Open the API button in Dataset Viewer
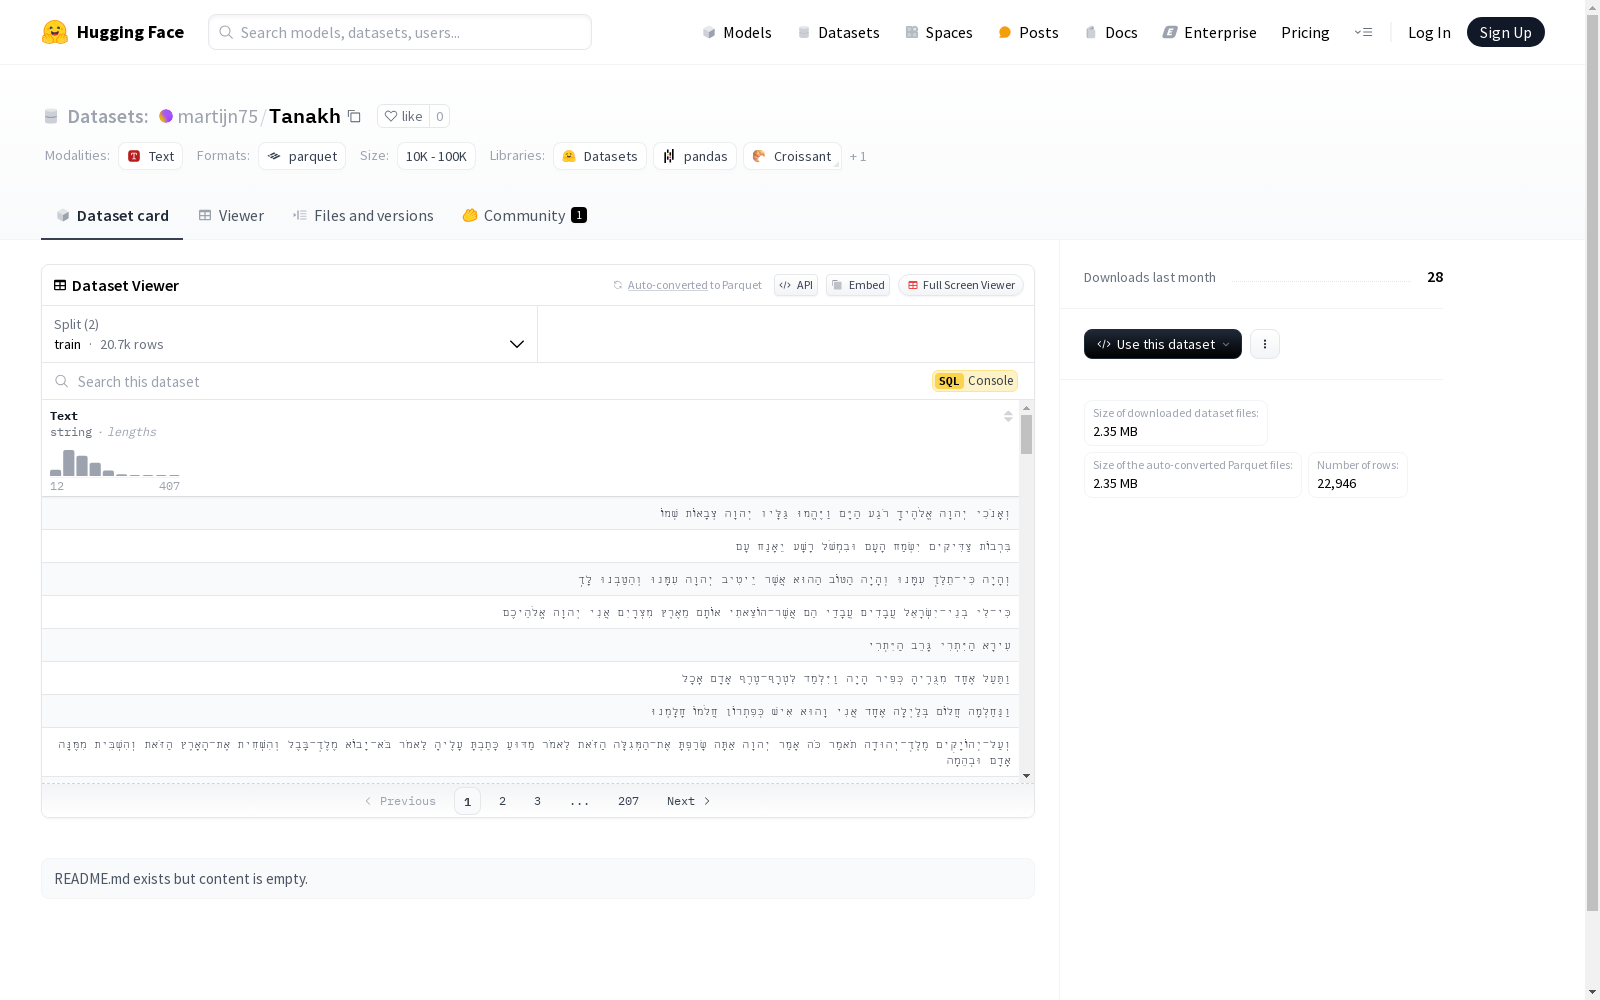 click(x=796, y=285)
